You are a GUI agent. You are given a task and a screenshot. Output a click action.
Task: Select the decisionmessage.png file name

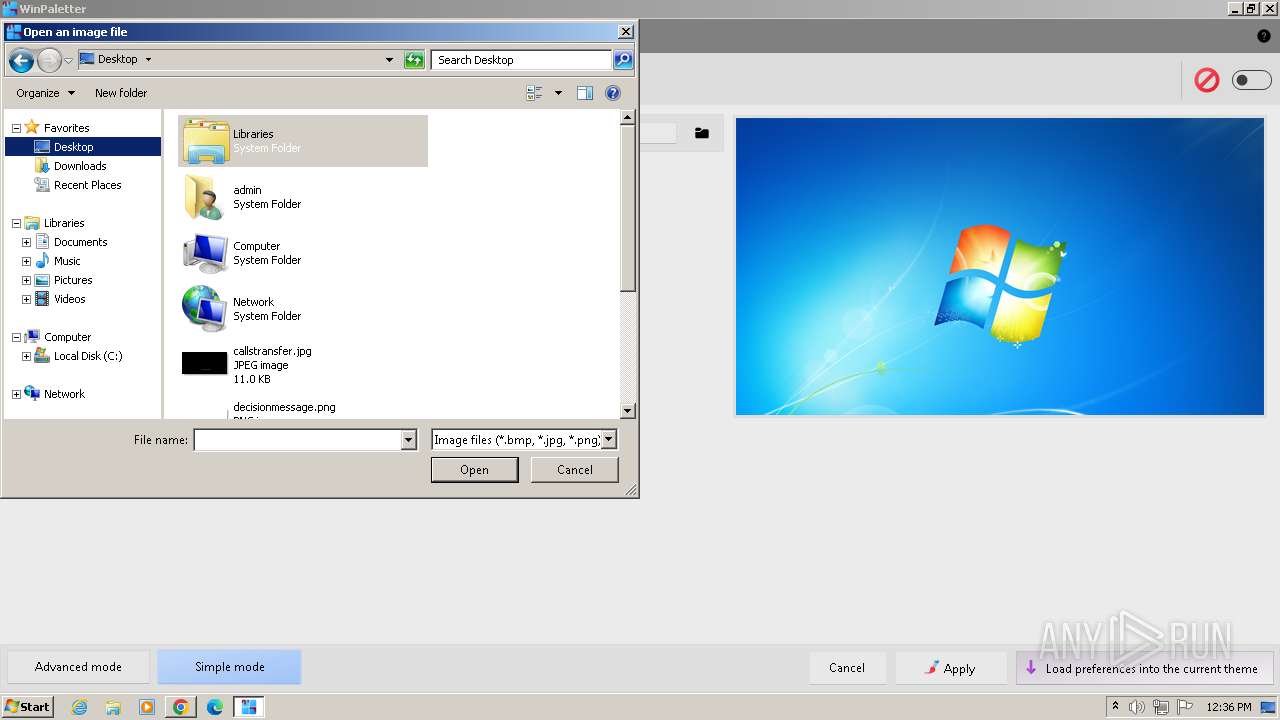[x=284, y=407]
